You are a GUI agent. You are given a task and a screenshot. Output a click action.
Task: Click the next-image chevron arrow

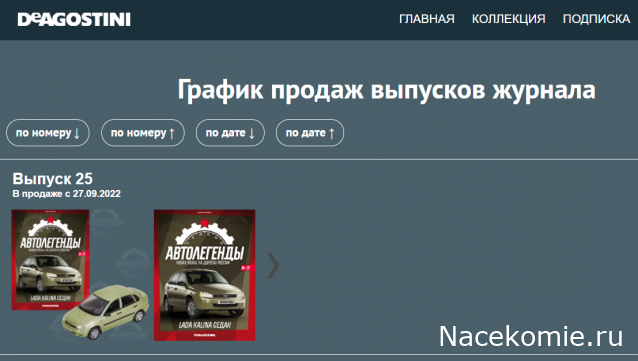point(273,266)
